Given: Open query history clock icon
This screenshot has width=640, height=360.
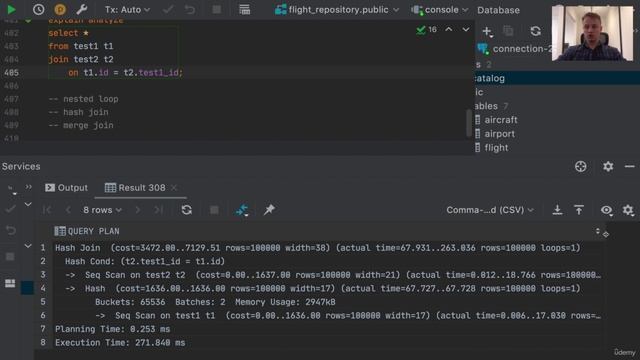Looking at the screenshot, I should click(x=38, y=9).
